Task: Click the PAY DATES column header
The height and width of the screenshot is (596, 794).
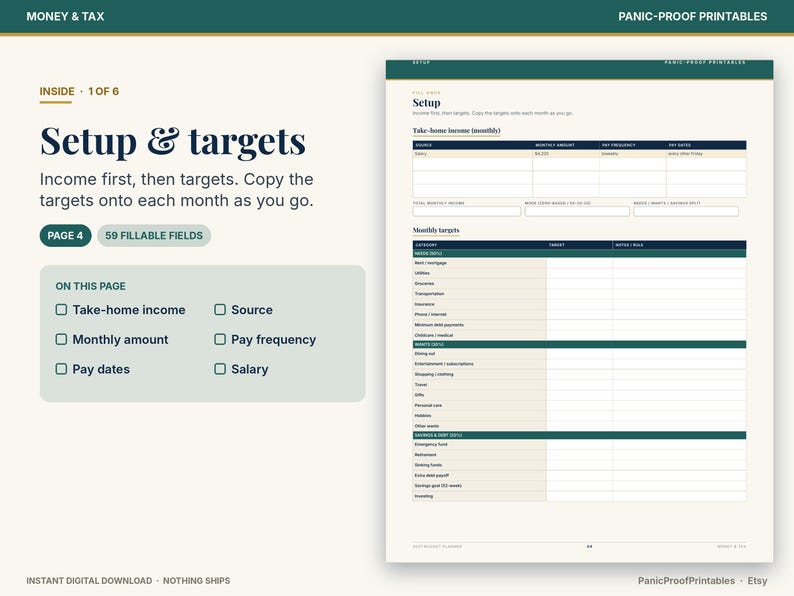Action: pos(680,145)
